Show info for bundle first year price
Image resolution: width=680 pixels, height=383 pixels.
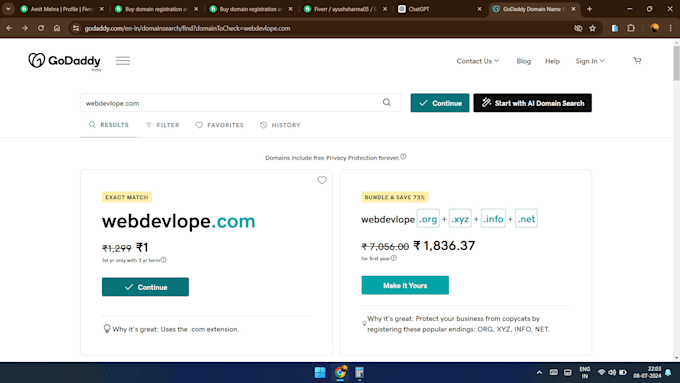click(394, 258)
